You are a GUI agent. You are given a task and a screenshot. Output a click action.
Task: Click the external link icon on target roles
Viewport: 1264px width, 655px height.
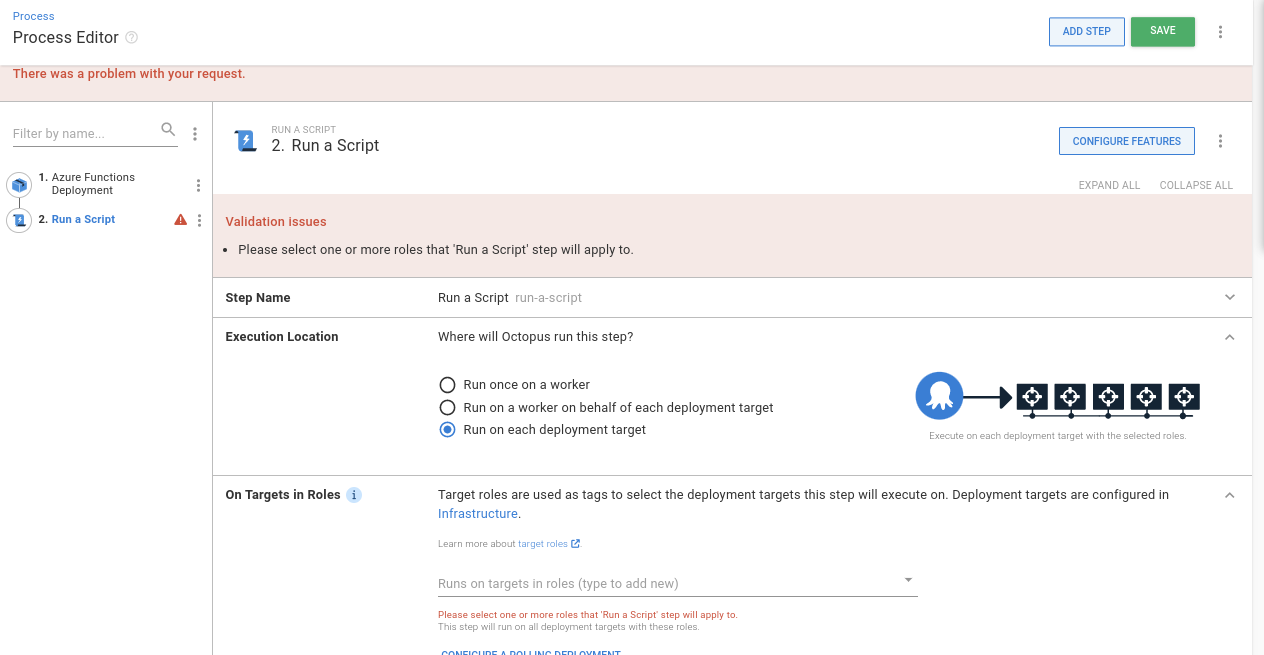577,543
